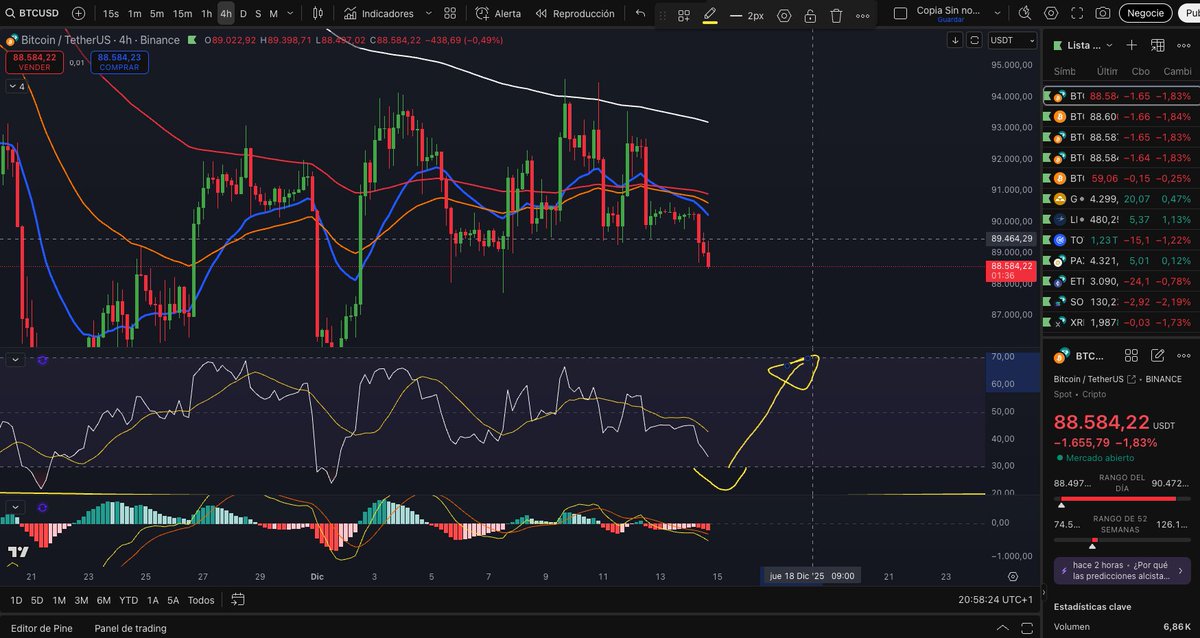Screen dimensions: 1200x638
Task: Open the Panel de trading tab
Action: tap(130, 628)
